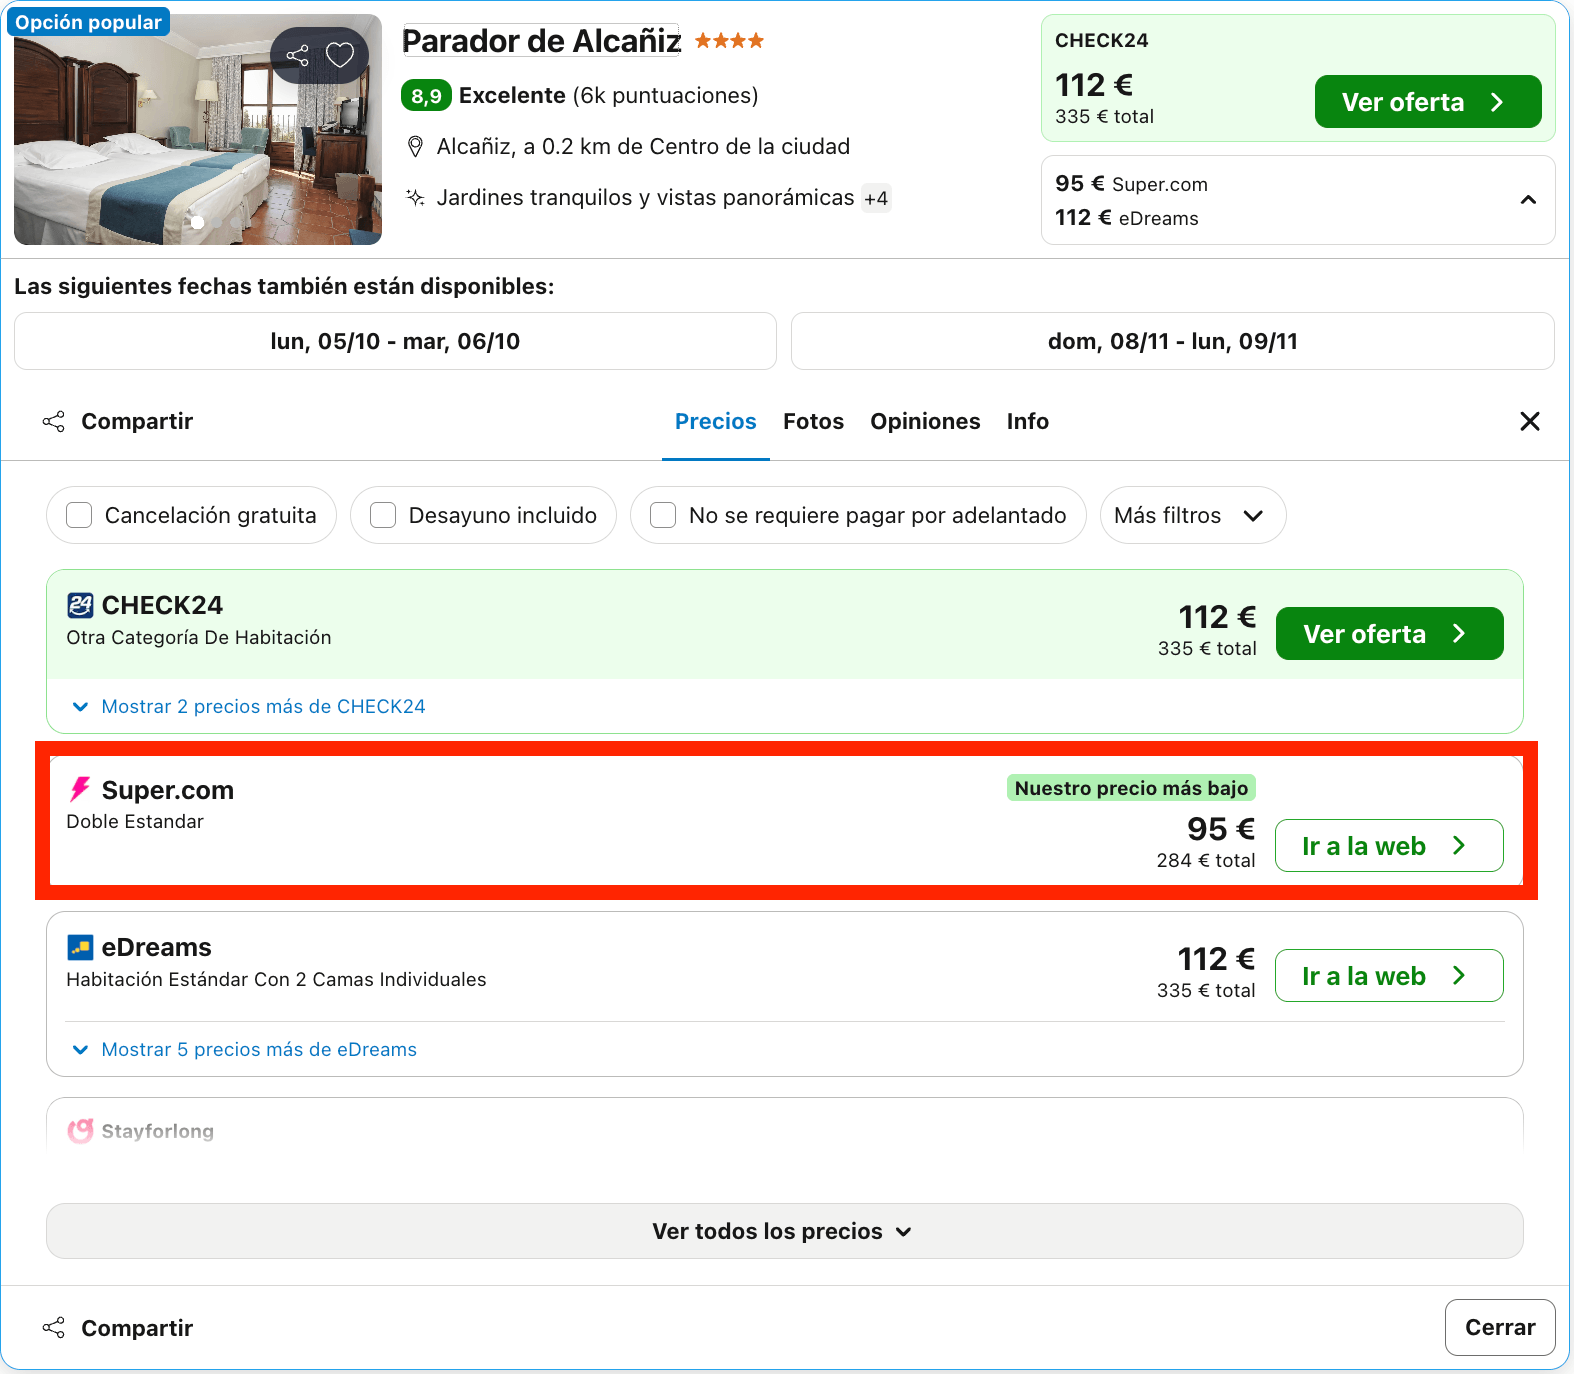Click the Cerrar button

click(1500, 1327)
